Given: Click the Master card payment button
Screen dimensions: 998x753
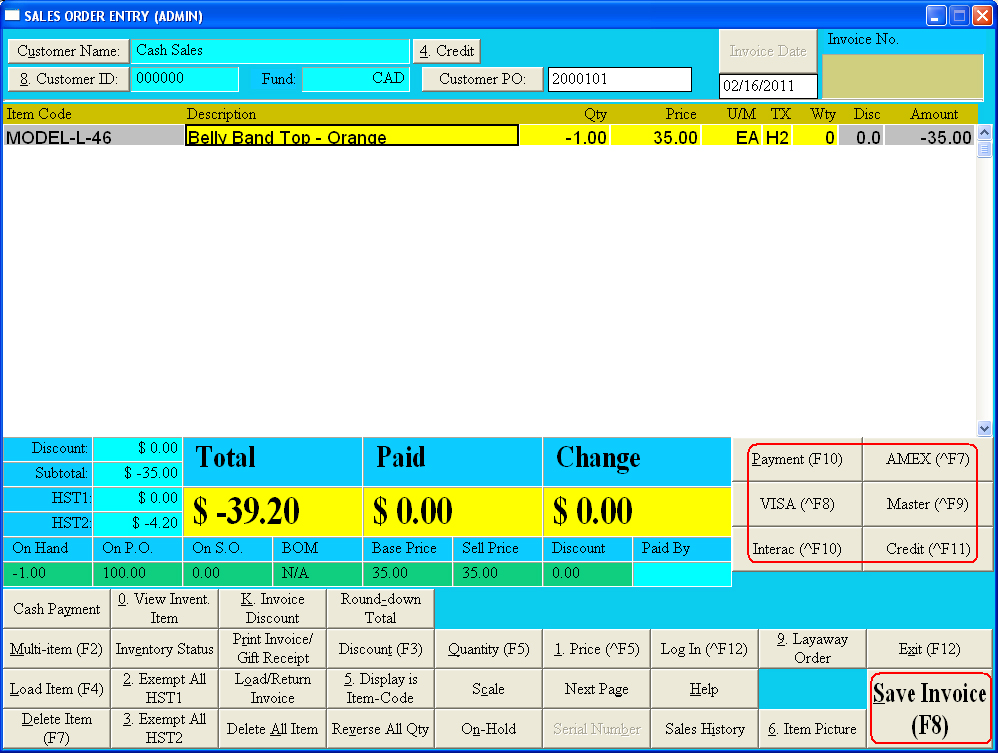Looking at the screenshot, I should [927, 504].
